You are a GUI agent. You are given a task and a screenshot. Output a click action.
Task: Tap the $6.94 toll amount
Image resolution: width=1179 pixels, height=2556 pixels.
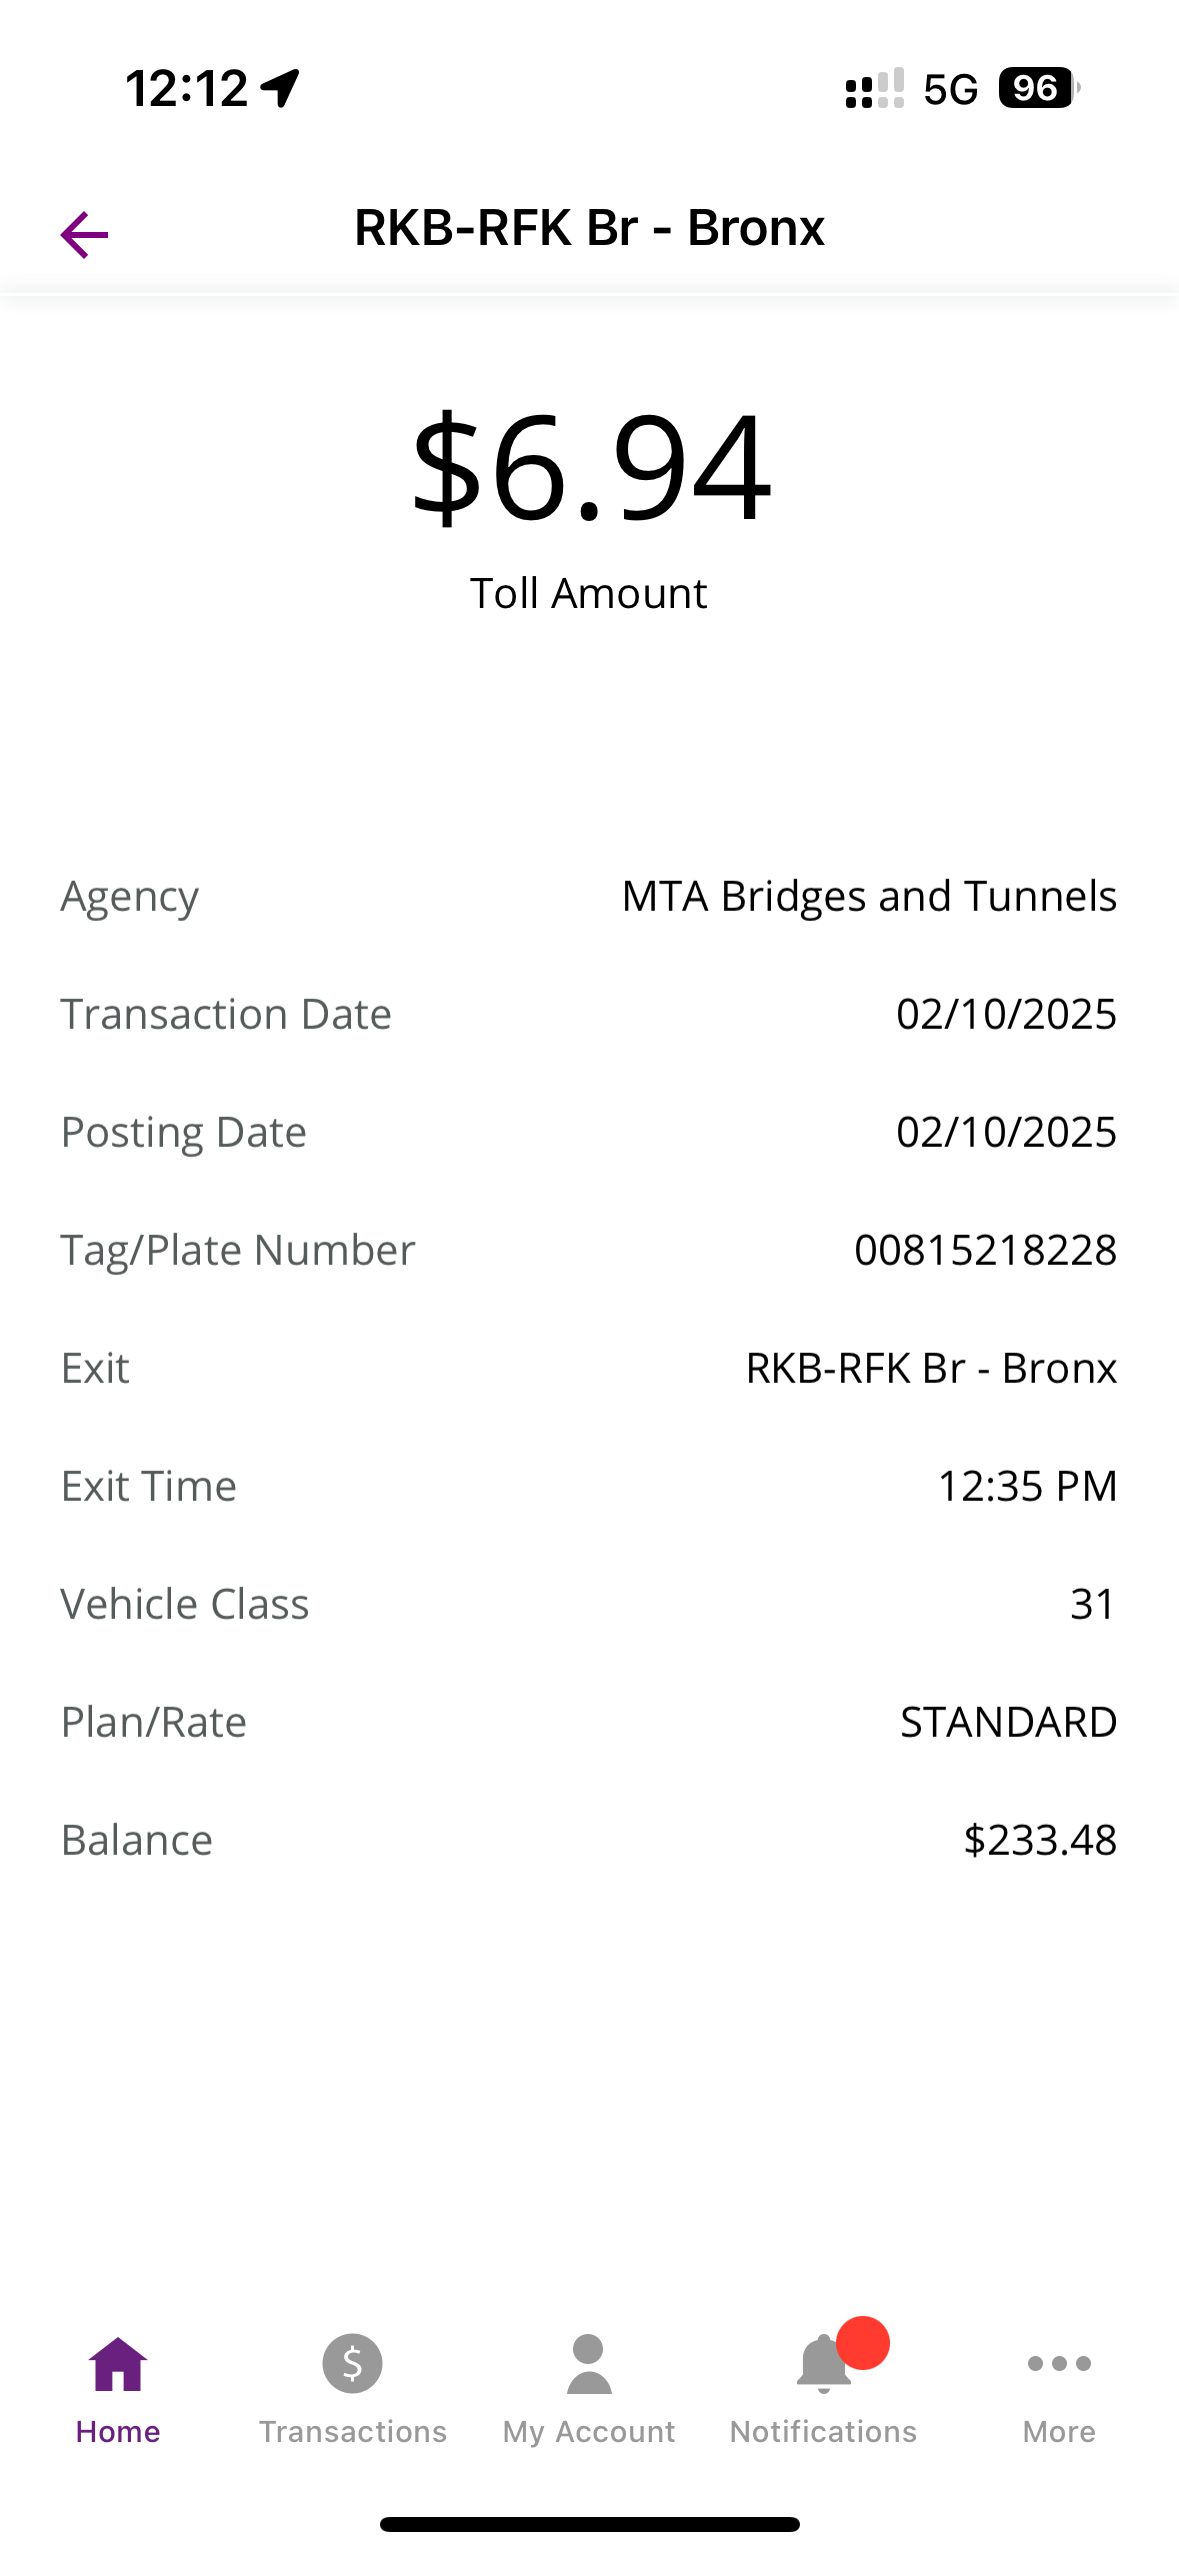click(591, 468)
